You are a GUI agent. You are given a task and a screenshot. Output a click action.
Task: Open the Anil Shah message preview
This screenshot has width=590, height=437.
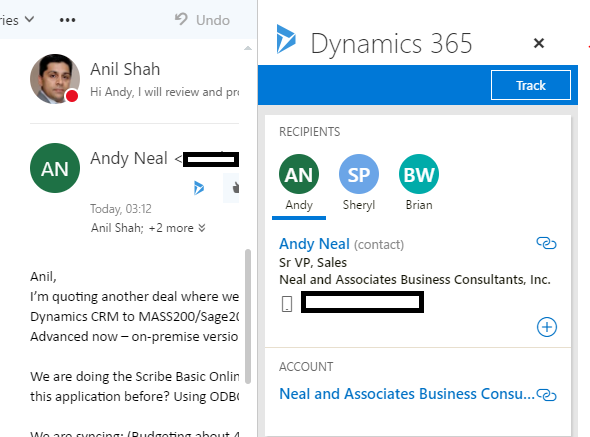tap(164, 92)
